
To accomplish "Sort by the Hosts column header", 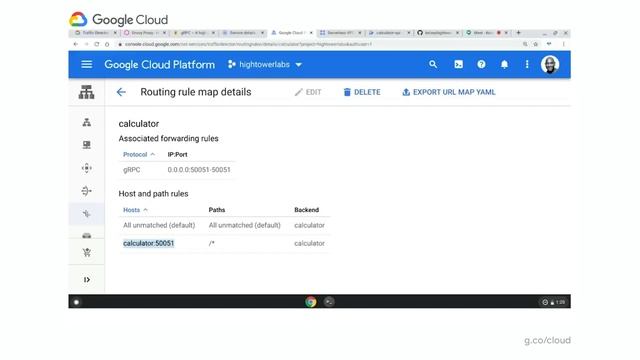I will click(x=135, y=210).
